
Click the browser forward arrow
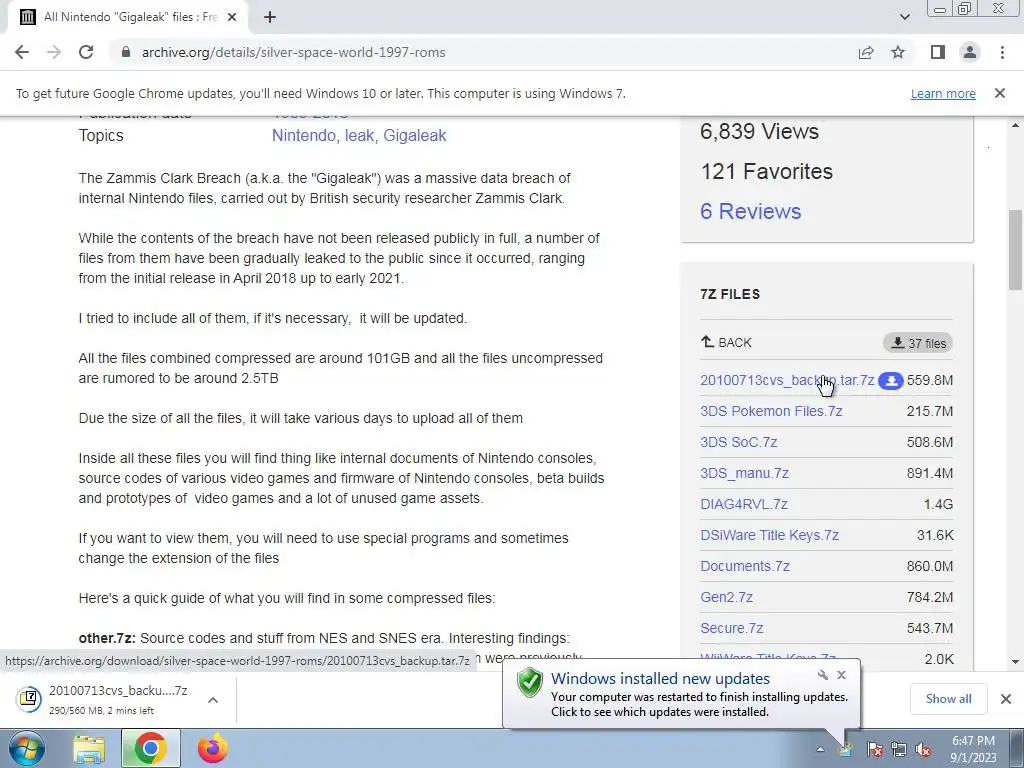coord(54,52)
